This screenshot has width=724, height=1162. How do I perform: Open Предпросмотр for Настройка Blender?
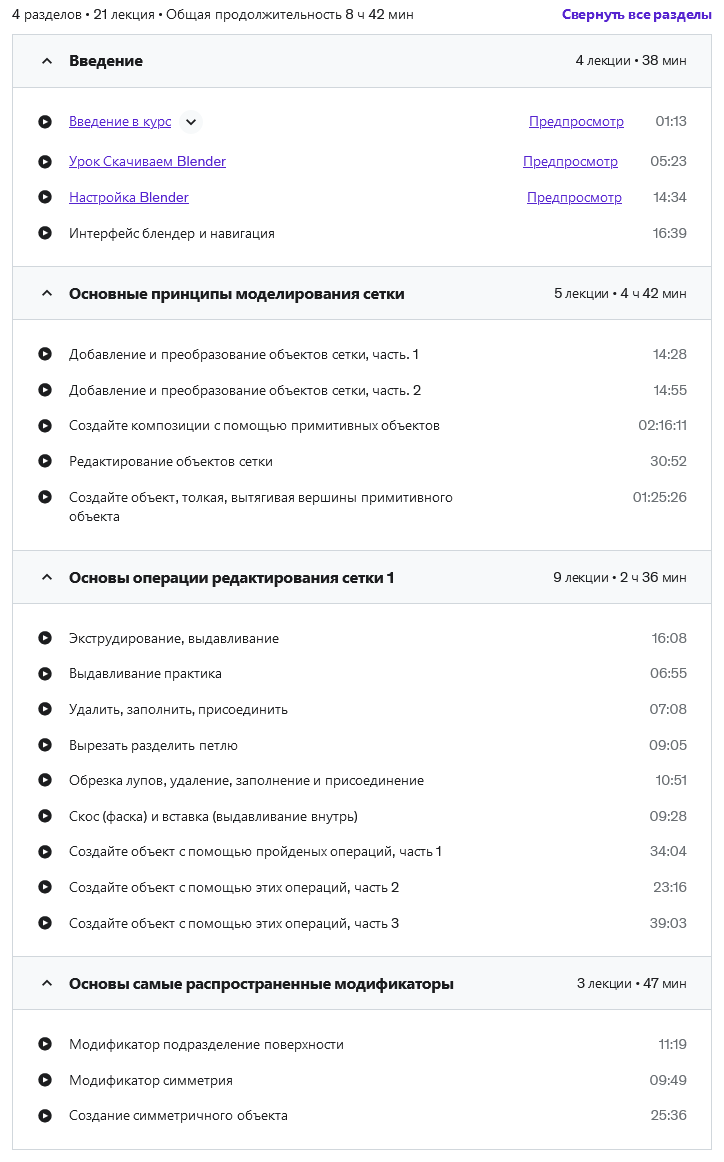[x=574, y=198]
